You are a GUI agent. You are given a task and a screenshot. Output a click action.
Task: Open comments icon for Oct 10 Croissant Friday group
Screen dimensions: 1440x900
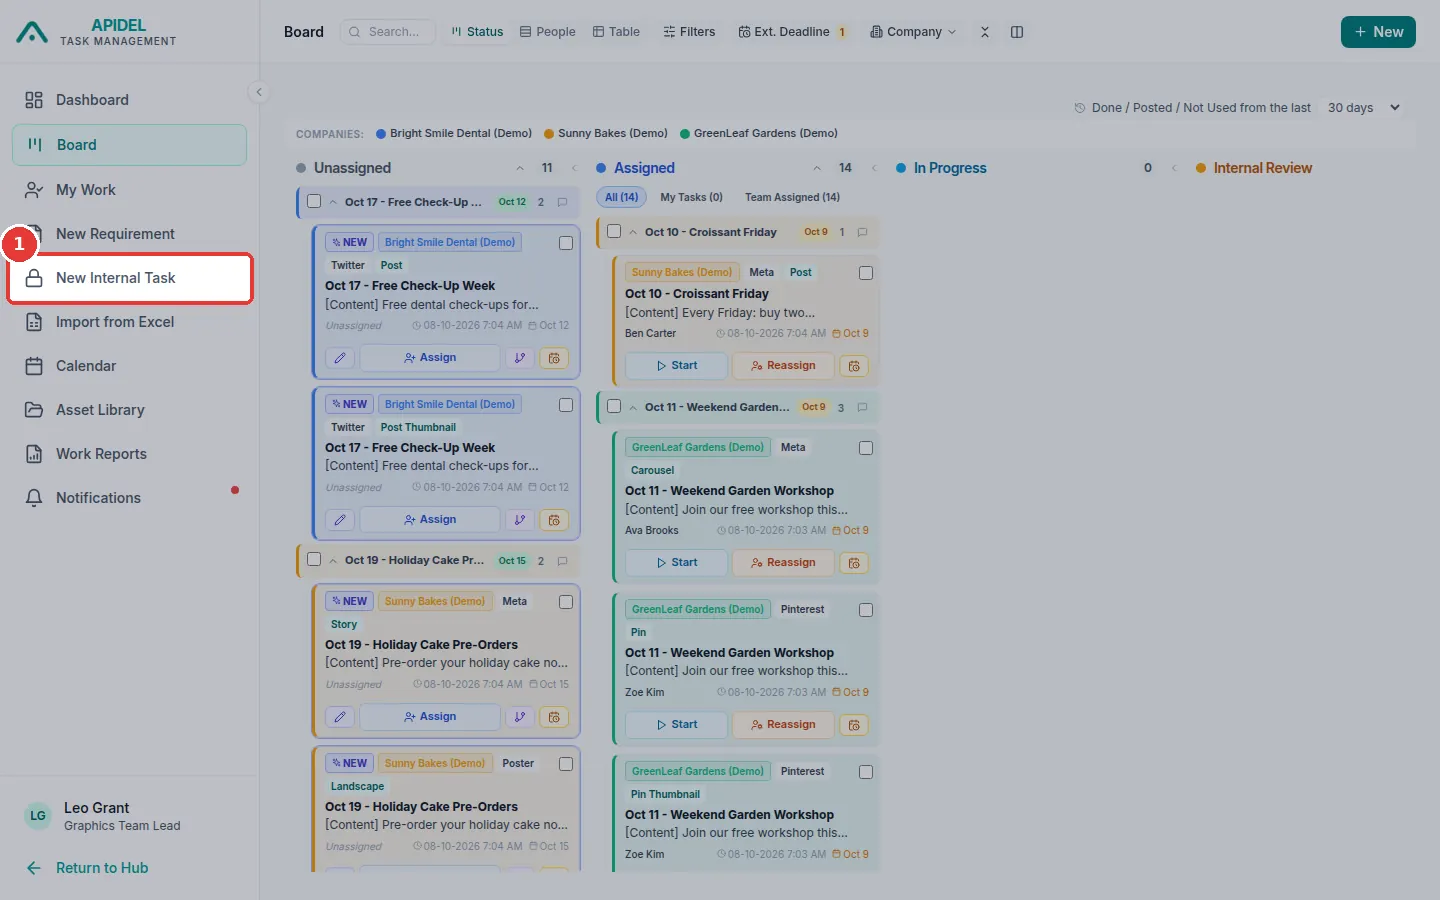click(x=862, y=232)
